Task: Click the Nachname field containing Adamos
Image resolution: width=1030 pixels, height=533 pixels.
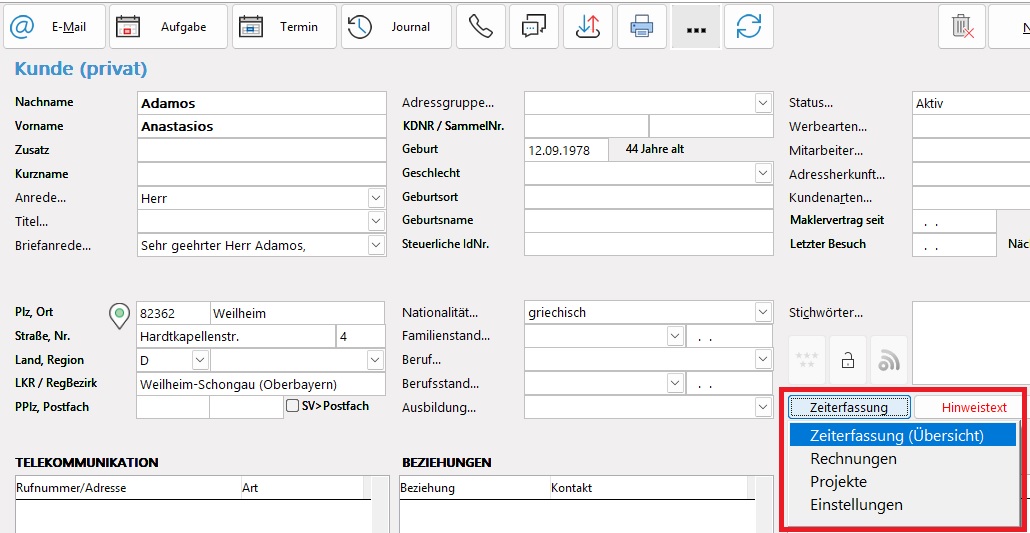Action: tap(261, 103)
